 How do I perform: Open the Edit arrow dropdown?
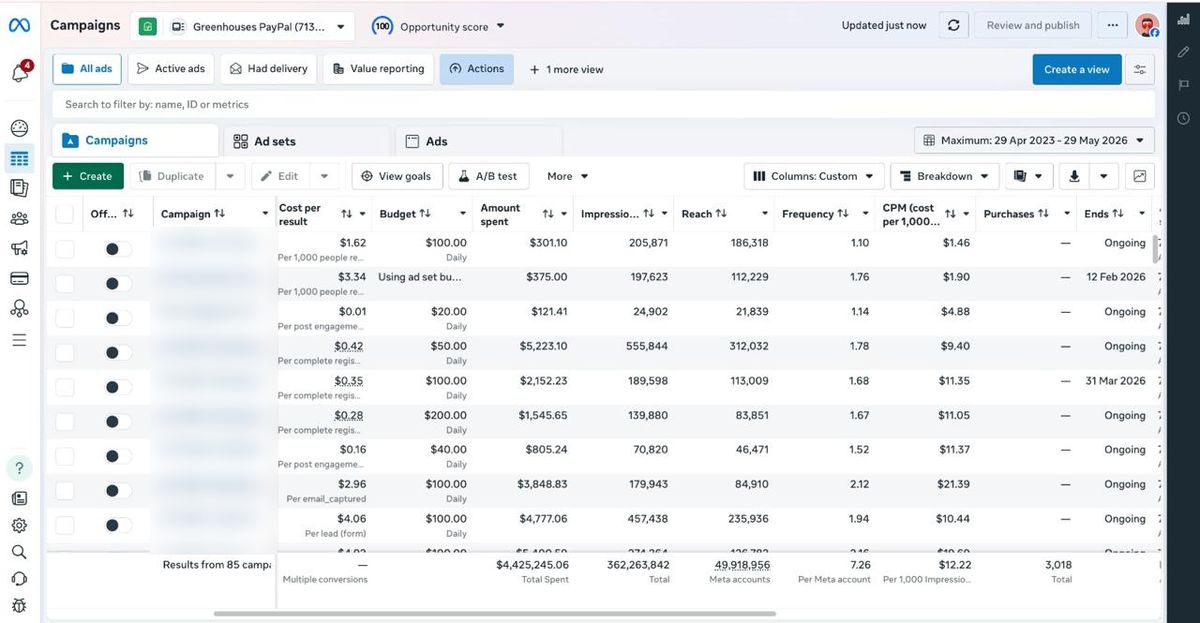coord(324,176)
